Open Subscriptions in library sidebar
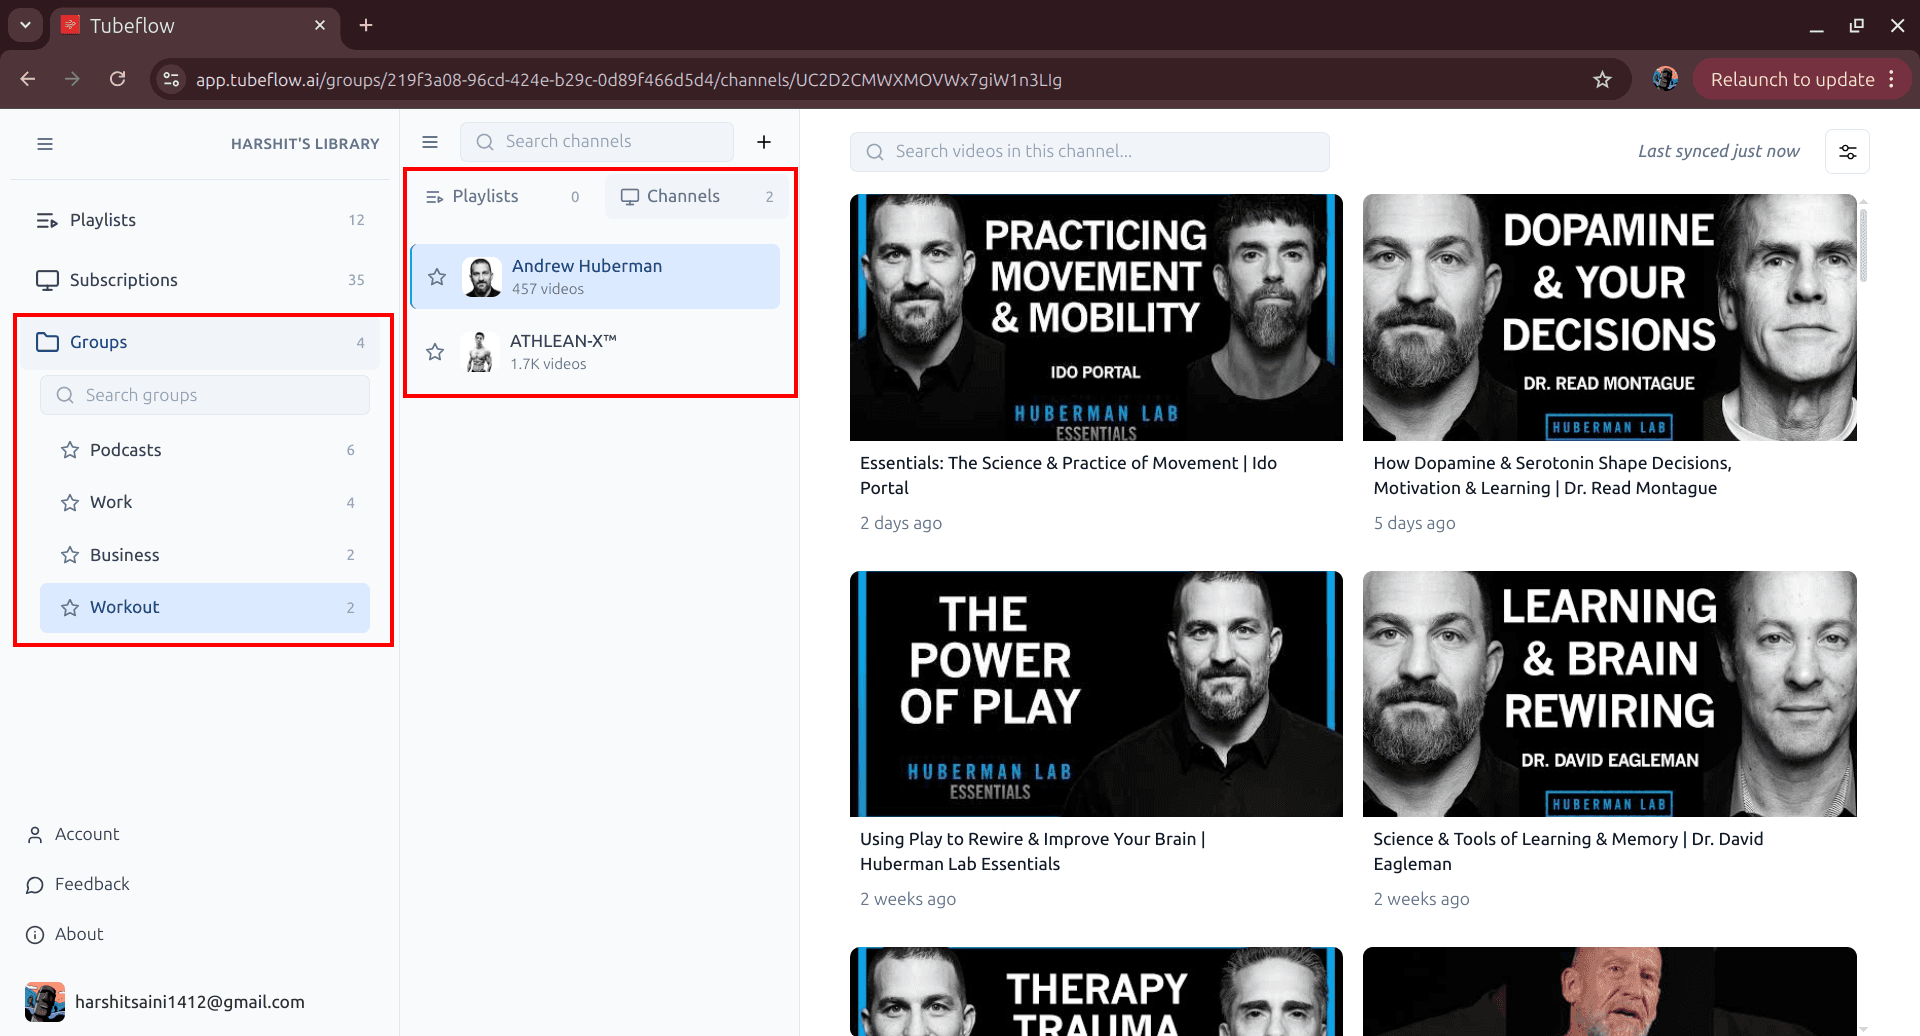 tap(200, 280)
